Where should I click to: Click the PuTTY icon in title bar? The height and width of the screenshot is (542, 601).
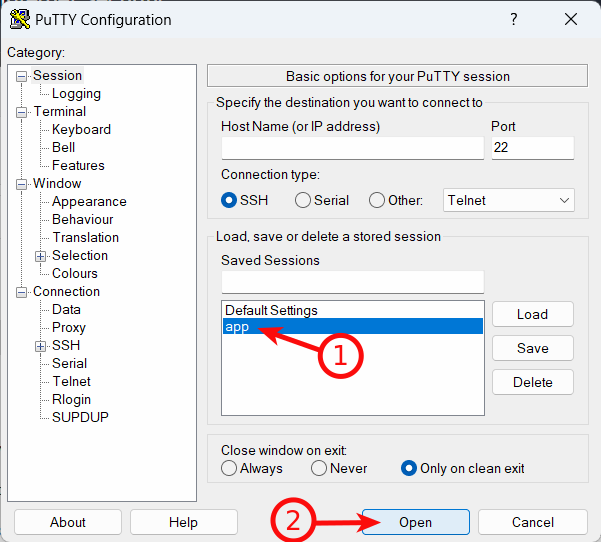(x=20, y=20)
